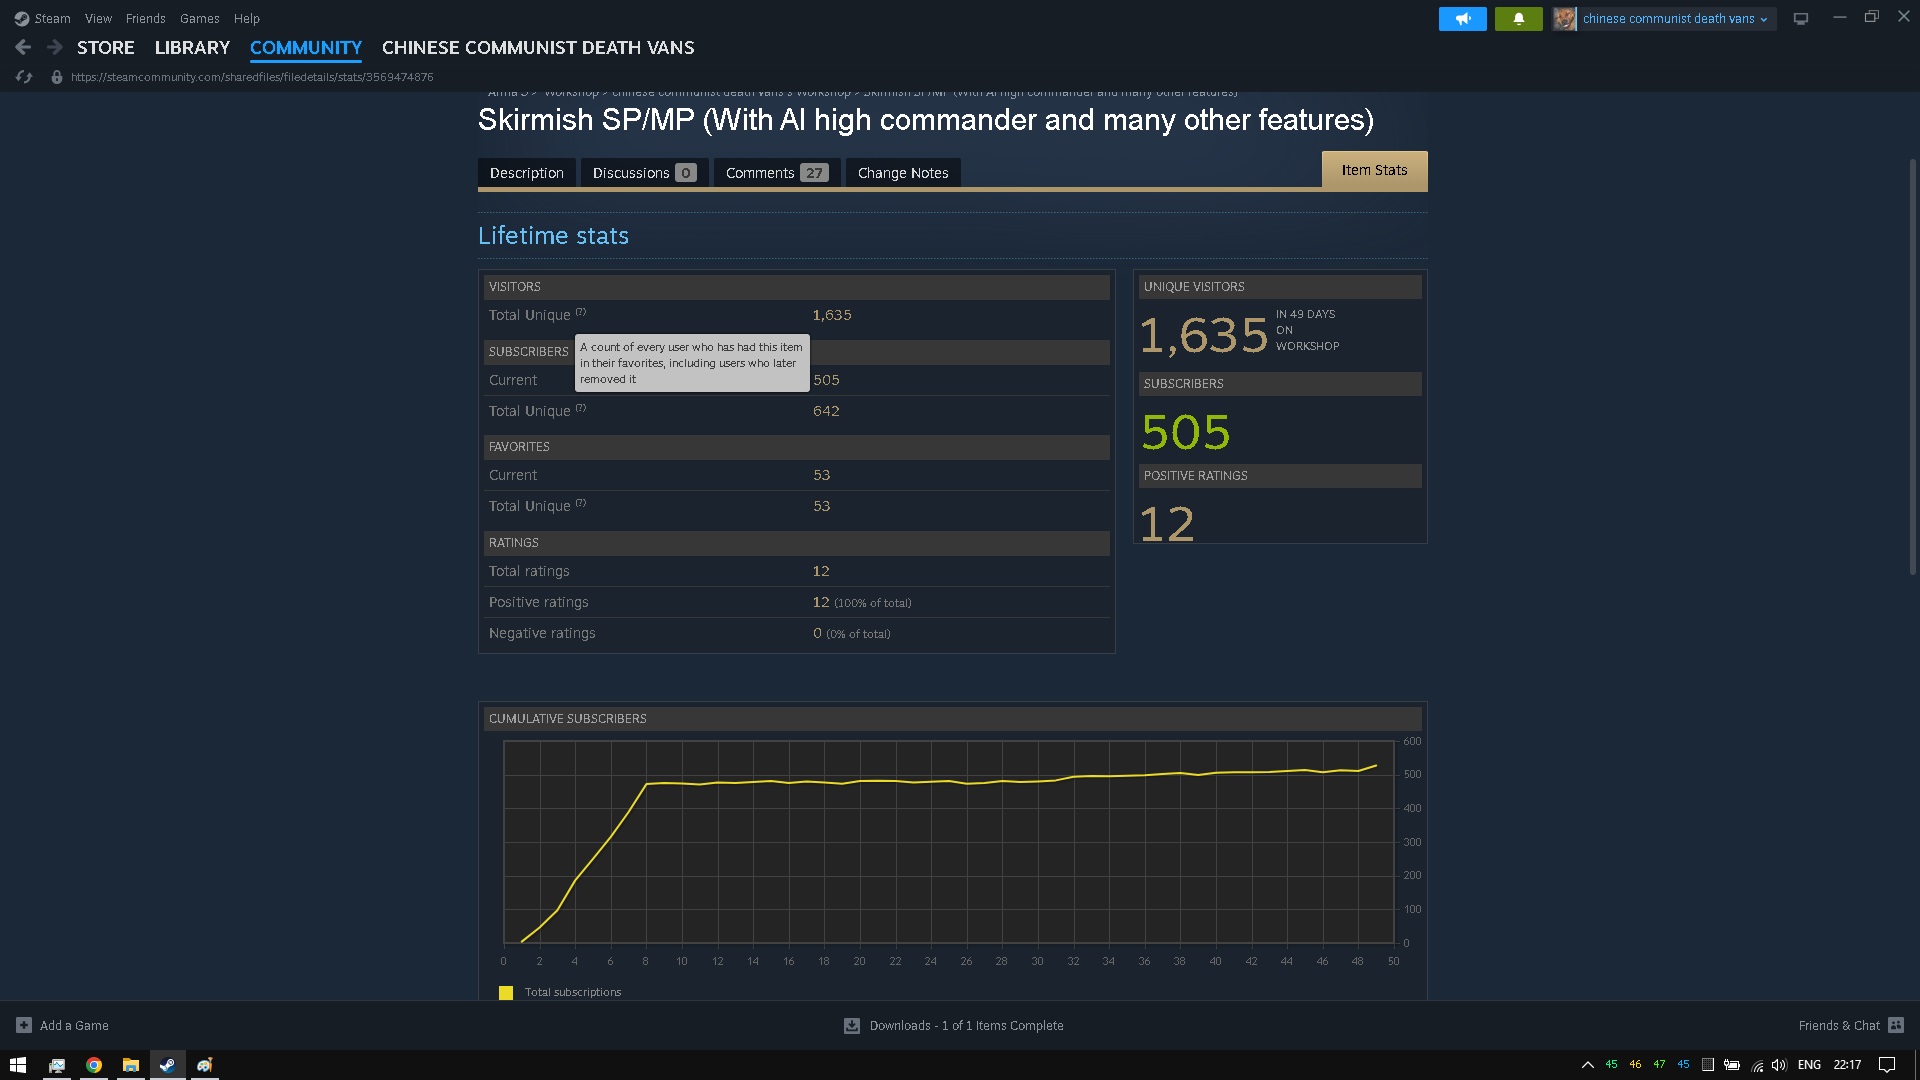Show hidden system tray icons
Image resolution: width=1920 pixels, height=1080 pixels.
tap(1587, 1065)
